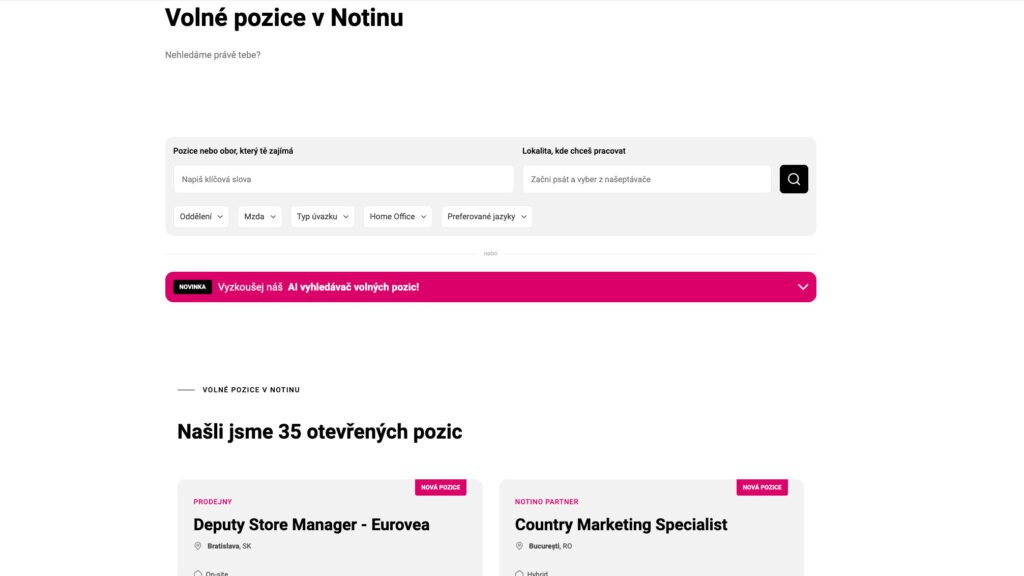Click the On-site icon on Deputy Store Manager card
1024x576 pixels.
[x=199, y=571]
